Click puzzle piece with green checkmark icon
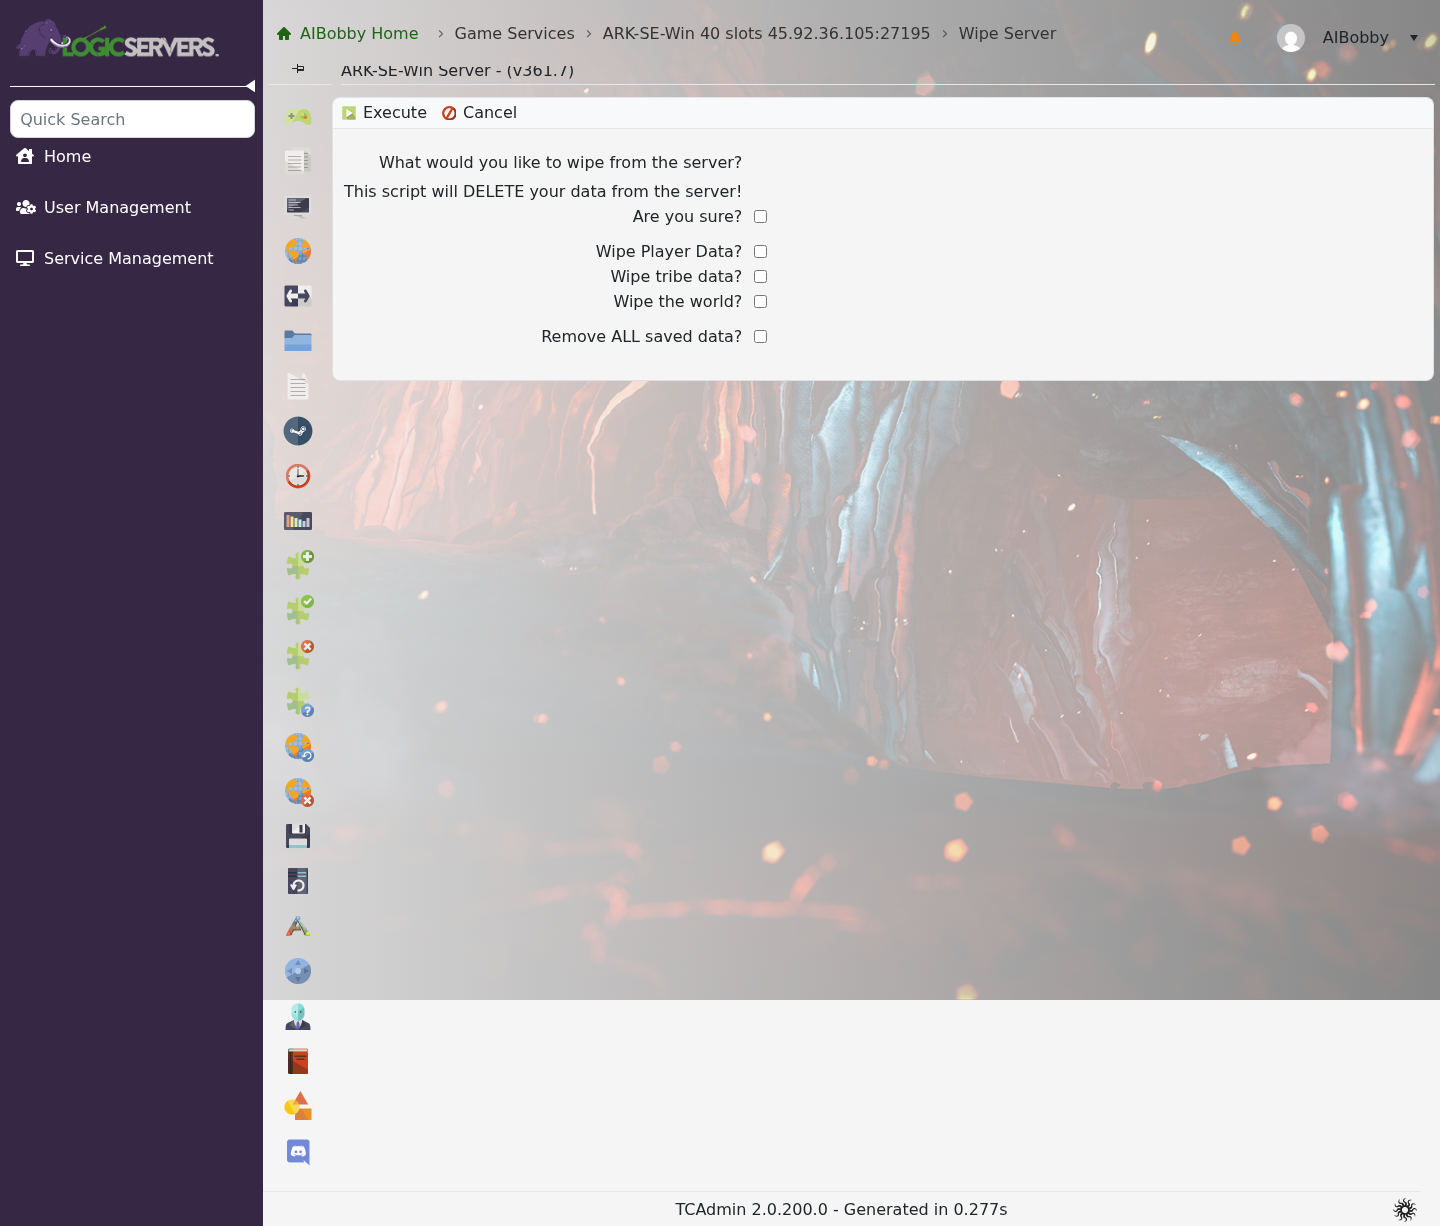The image size is (1440, 1226). pos(299,610)
